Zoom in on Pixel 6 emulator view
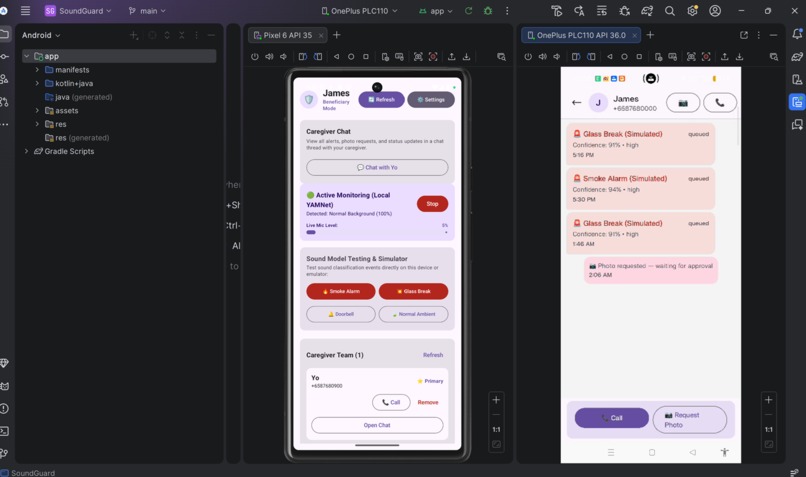806x477 pixels. click(496, 399)
